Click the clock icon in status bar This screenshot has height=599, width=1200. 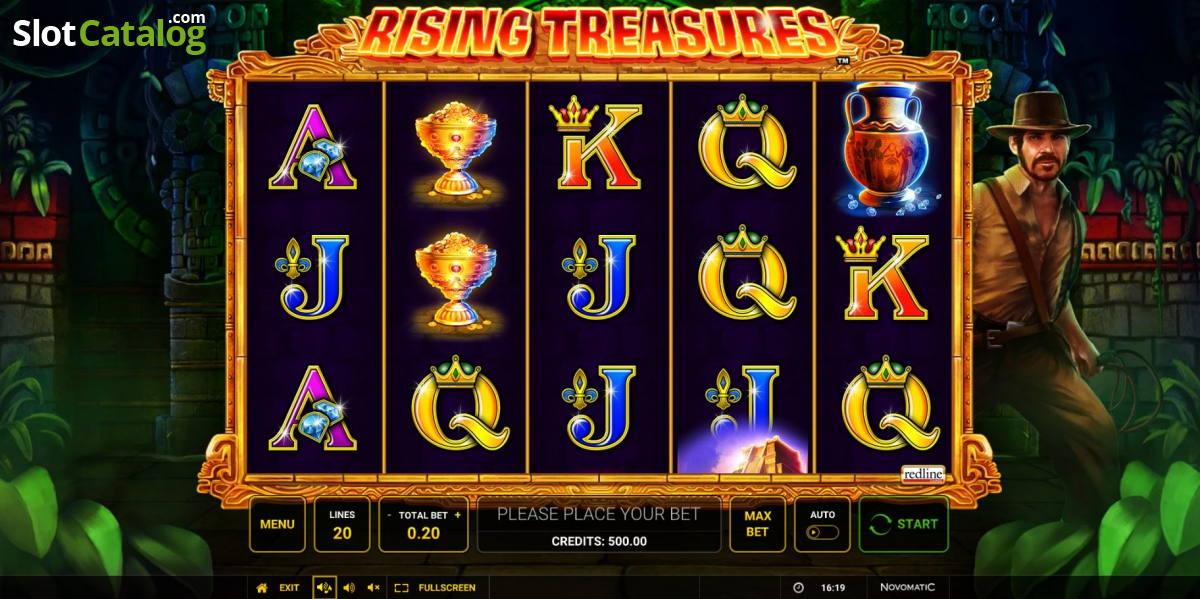tap(798, 588)
